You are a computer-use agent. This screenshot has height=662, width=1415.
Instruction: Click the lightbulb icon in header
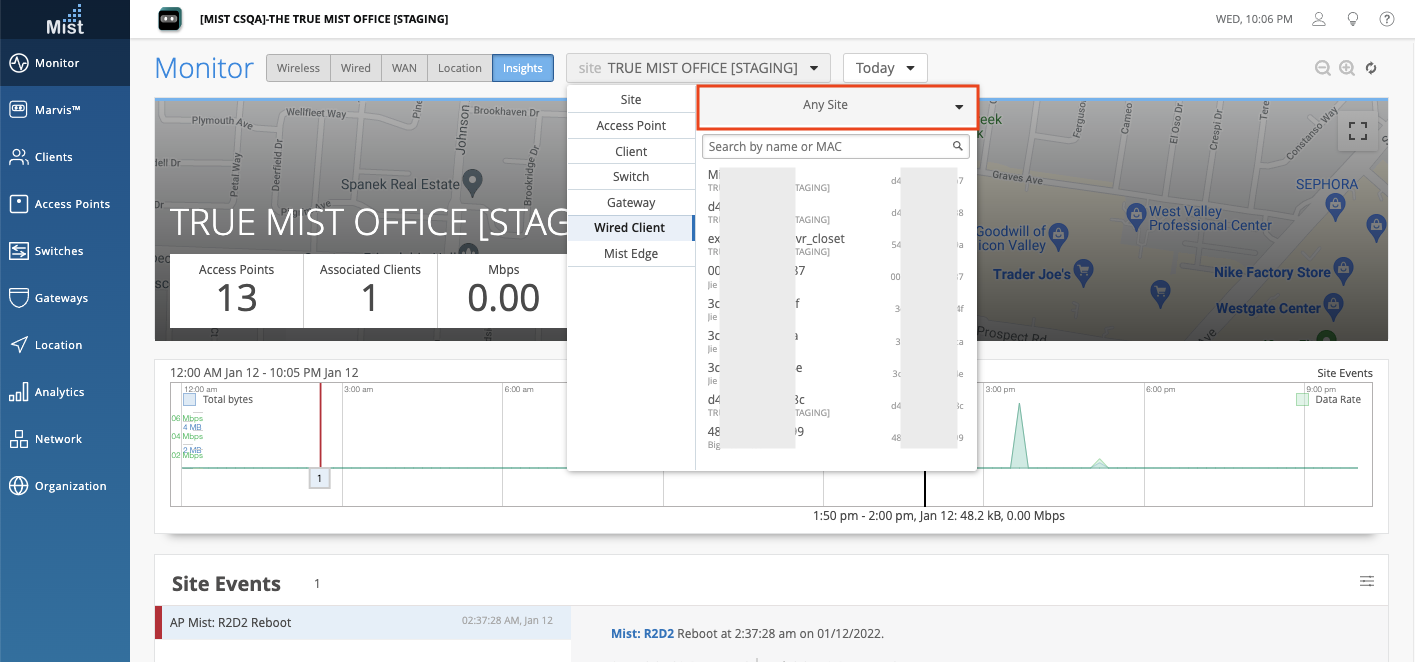pos(1353,19)
